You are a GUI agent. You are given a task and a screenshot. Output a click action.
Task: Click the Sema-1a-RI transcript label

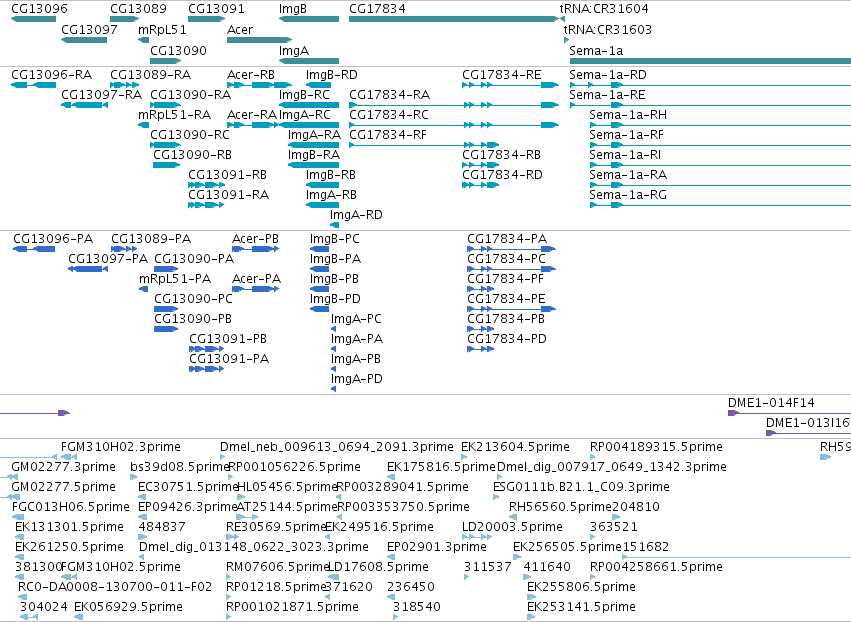coord(625,155)
